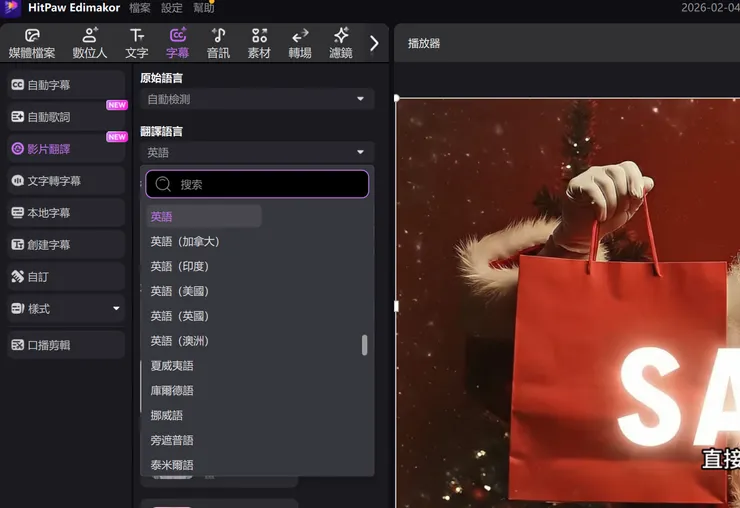740x508 pixels.
Task: Select 自動歌詞 in the sidebar
Action: pos(66,117)
